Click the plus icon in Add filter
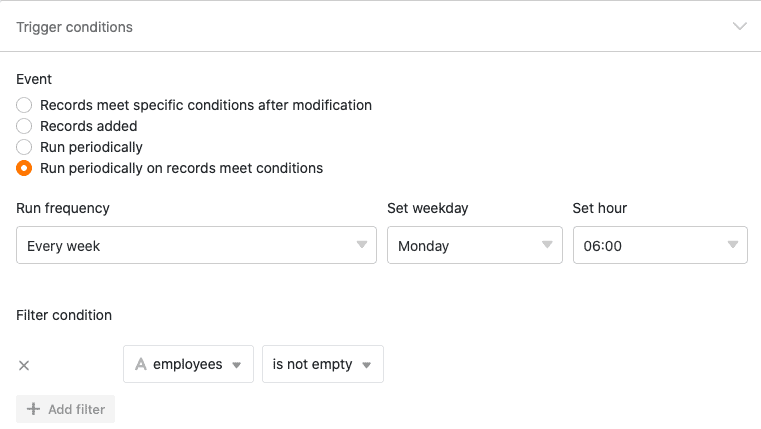The height and width of the screenshot is (429, 761). [33, 409]
